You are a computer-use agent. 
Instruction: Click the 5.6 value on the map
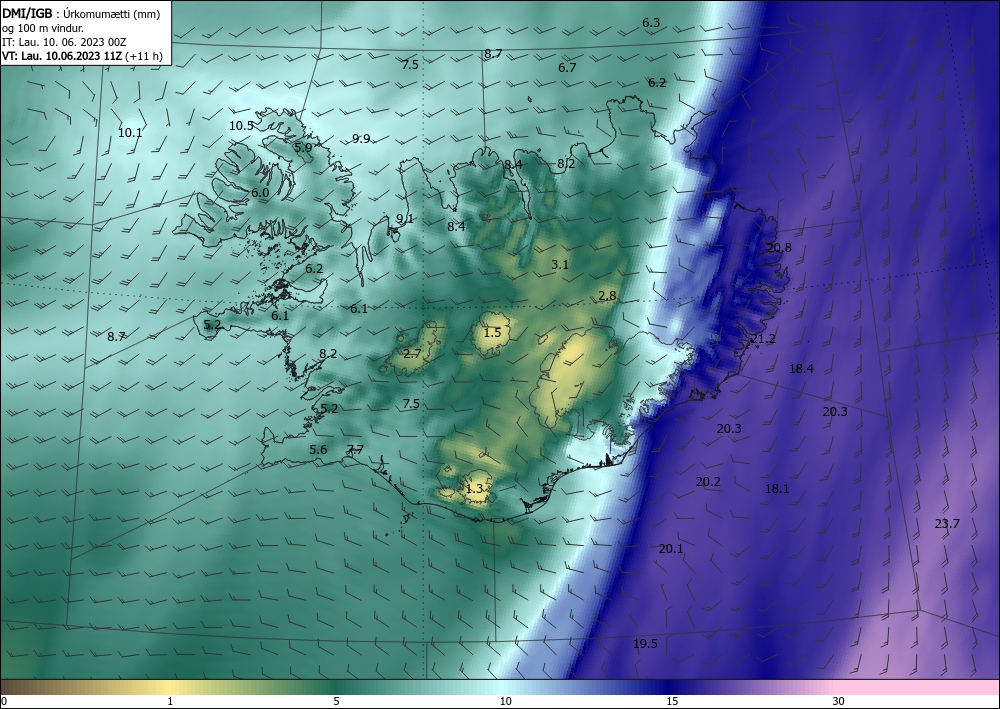click(318, 450)
